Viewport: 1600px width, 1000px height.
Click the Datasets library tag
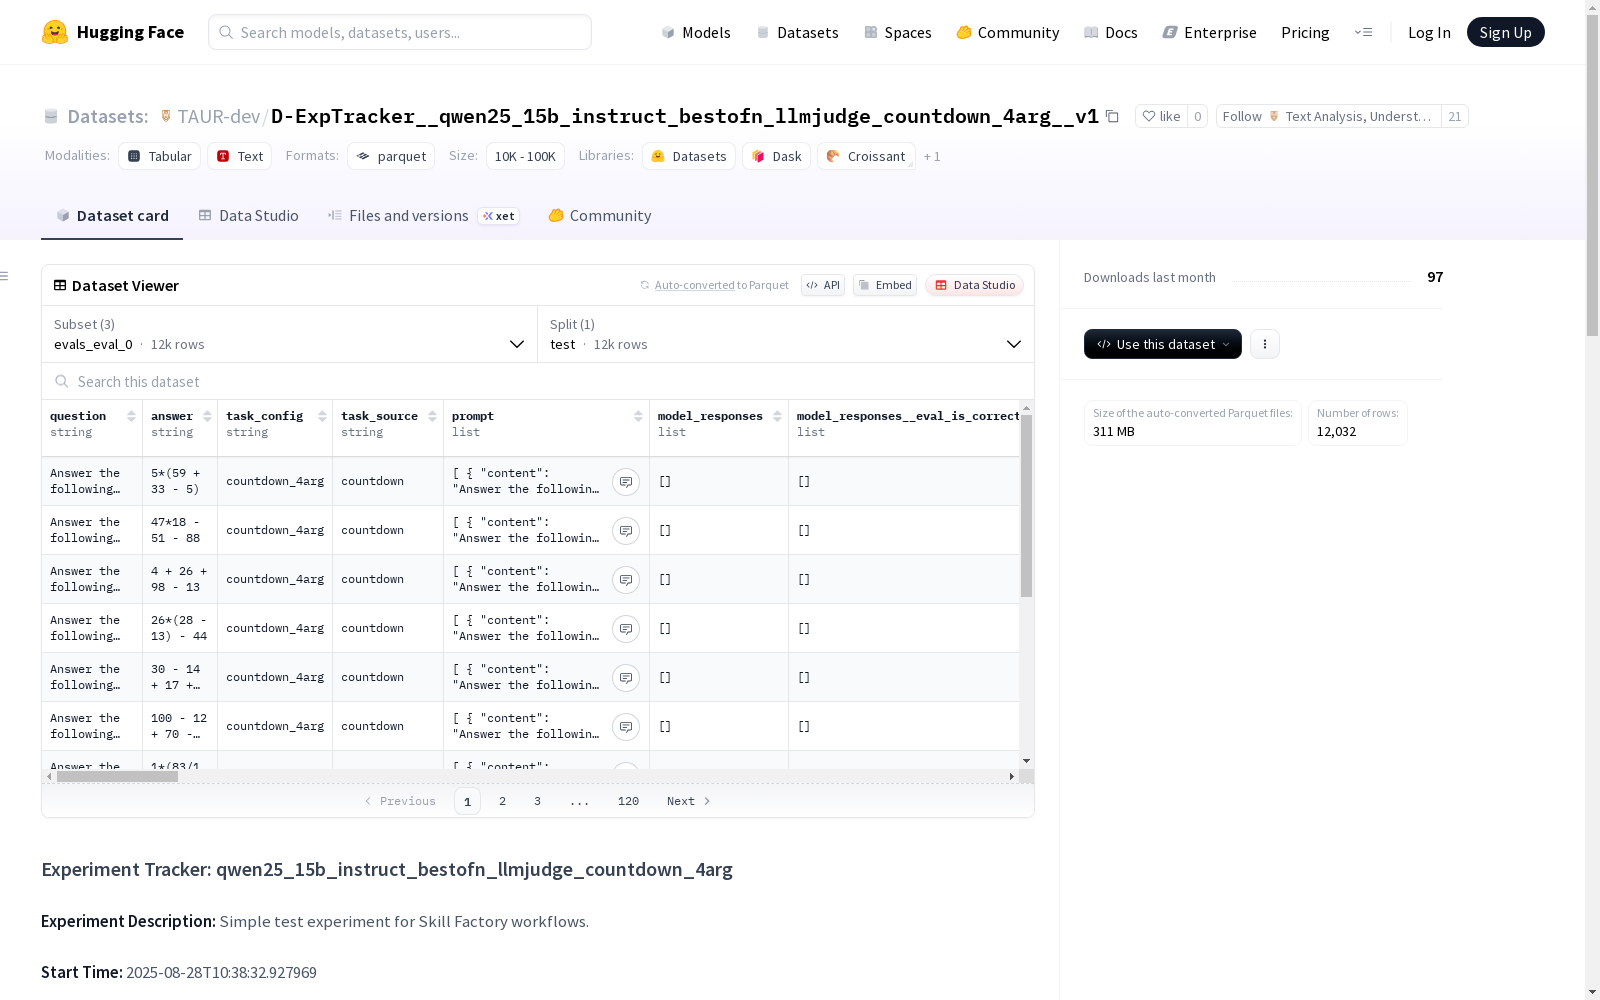tap(689, 156)
